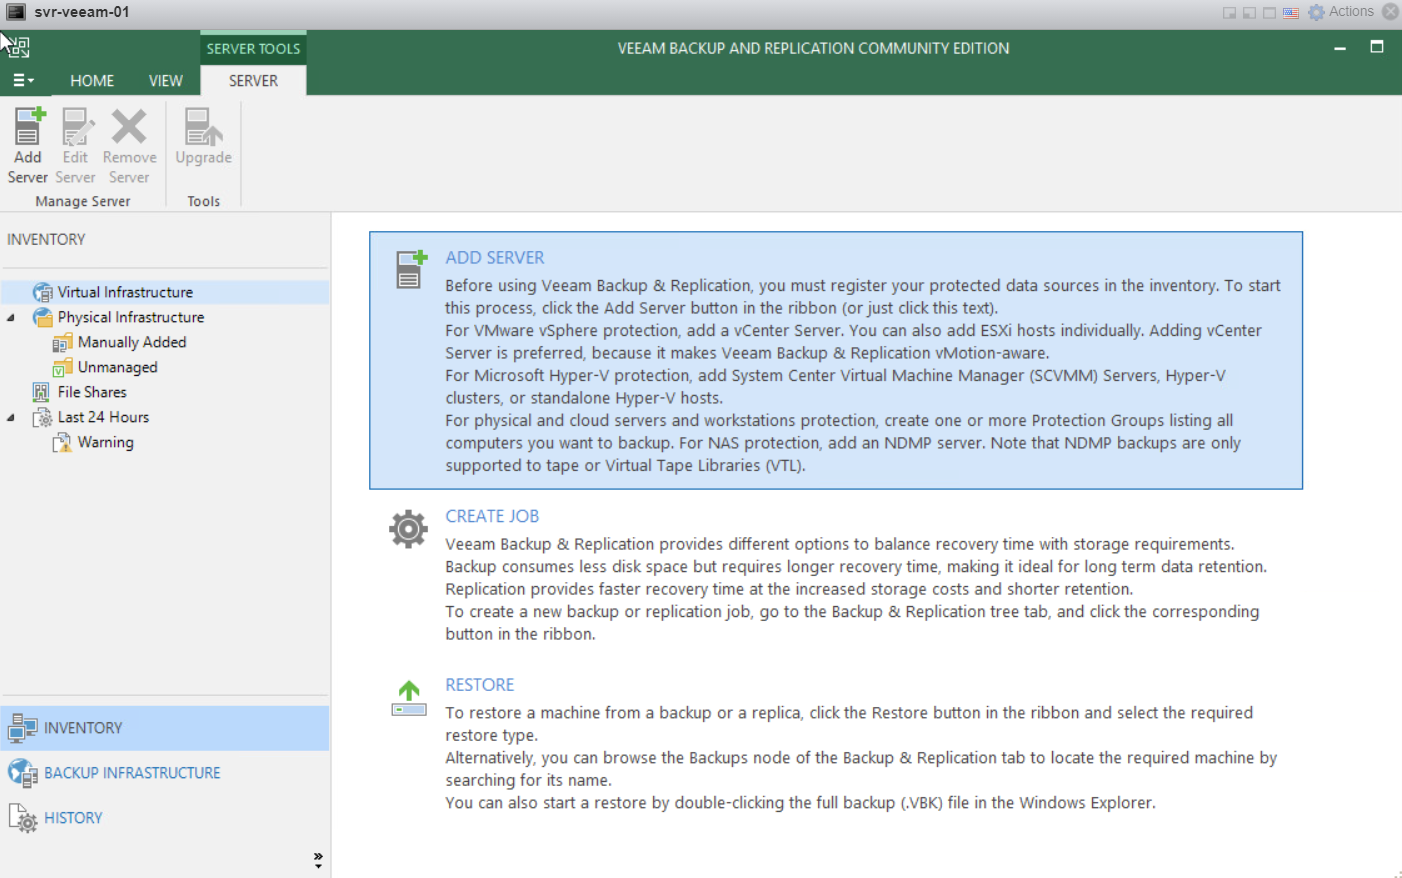Click the File Shares icon
Viewport: 1402px width, 878px height.
click(41, 392)
